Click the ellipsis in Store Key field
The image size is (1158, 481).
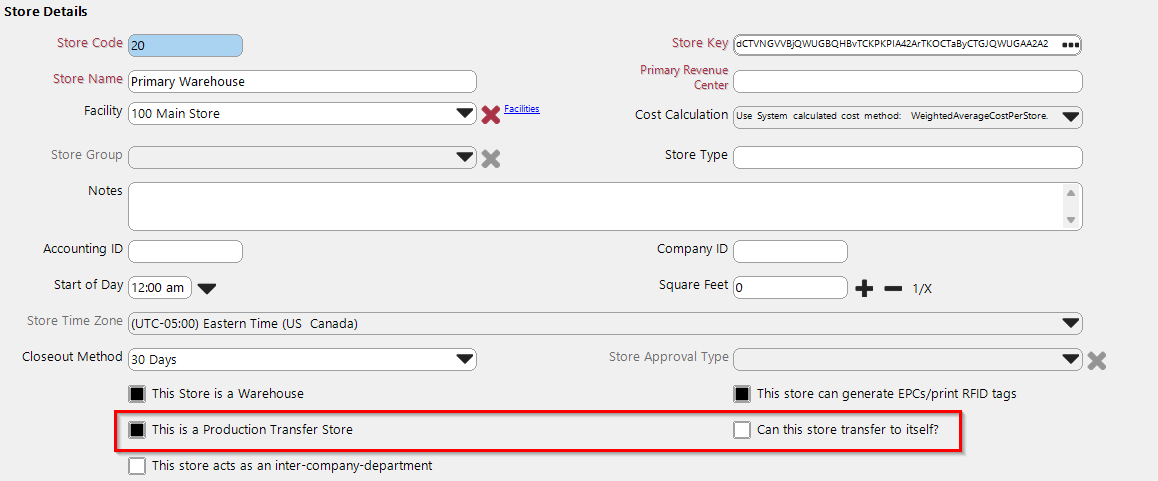tap(1071, 45)
